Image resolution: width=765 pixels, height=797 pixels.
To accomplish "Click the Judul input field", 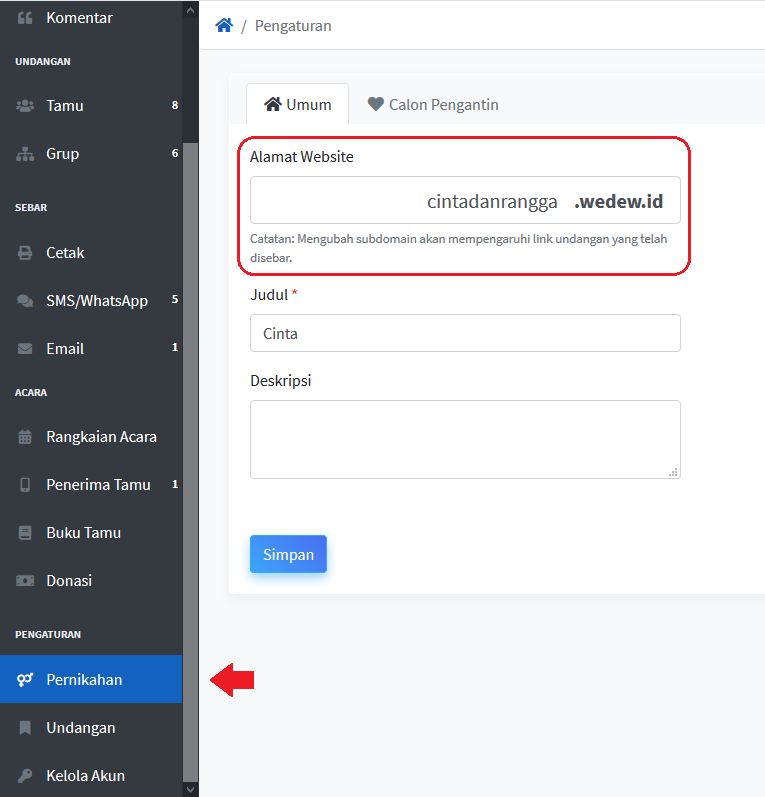I will 465,333.
